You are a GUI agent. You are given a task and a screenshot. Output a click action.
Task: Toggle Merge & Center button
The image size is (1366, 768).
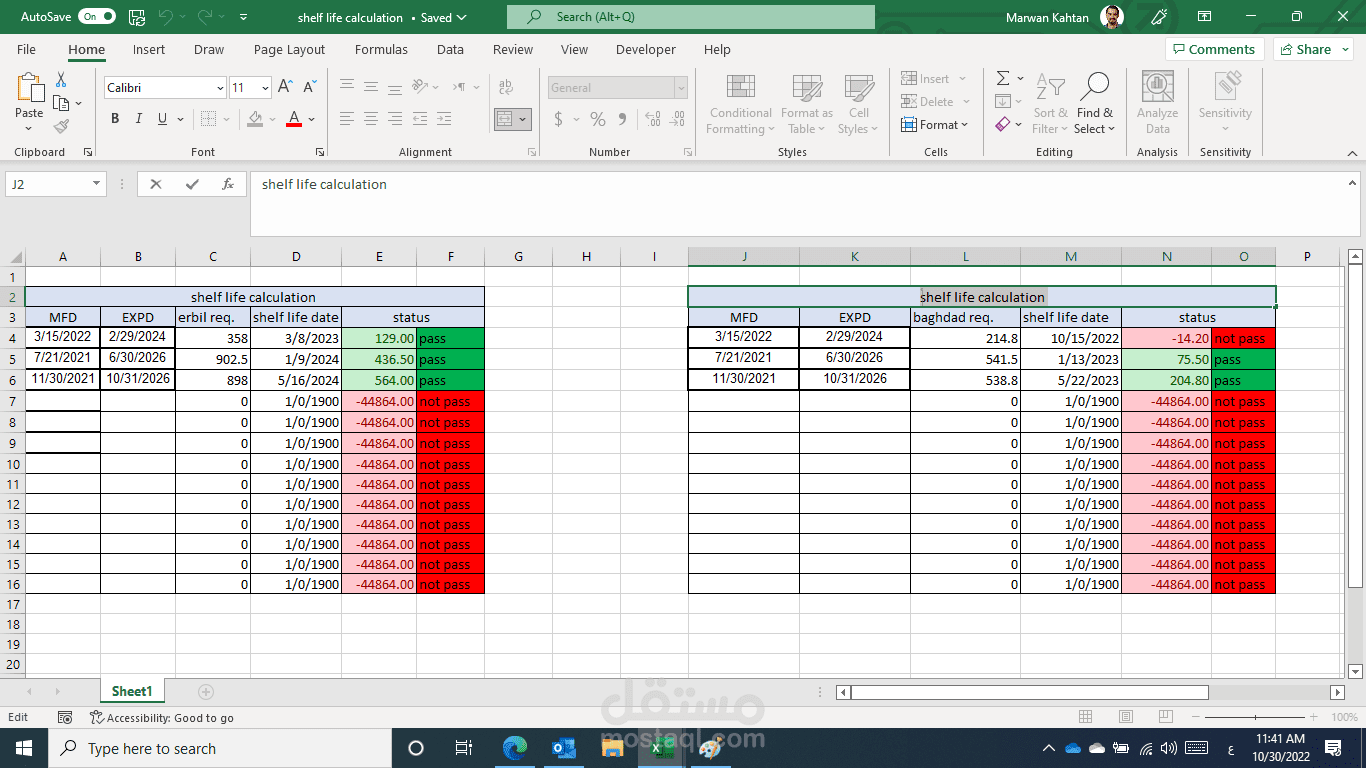[505, 119]
